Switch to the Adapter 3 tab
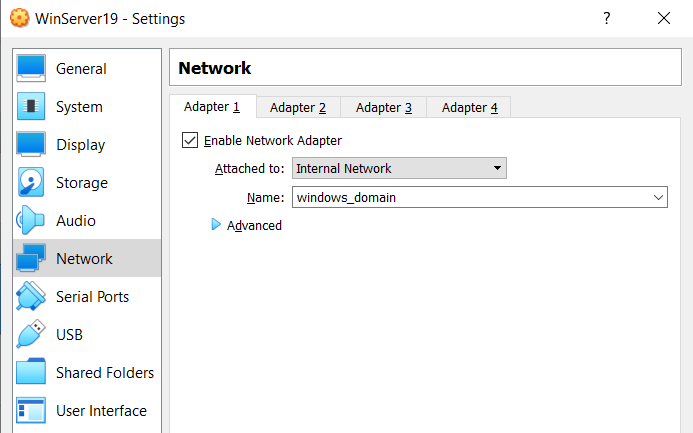Image resolution: width=693 pixels, height=433 pixels. (384, 108)
